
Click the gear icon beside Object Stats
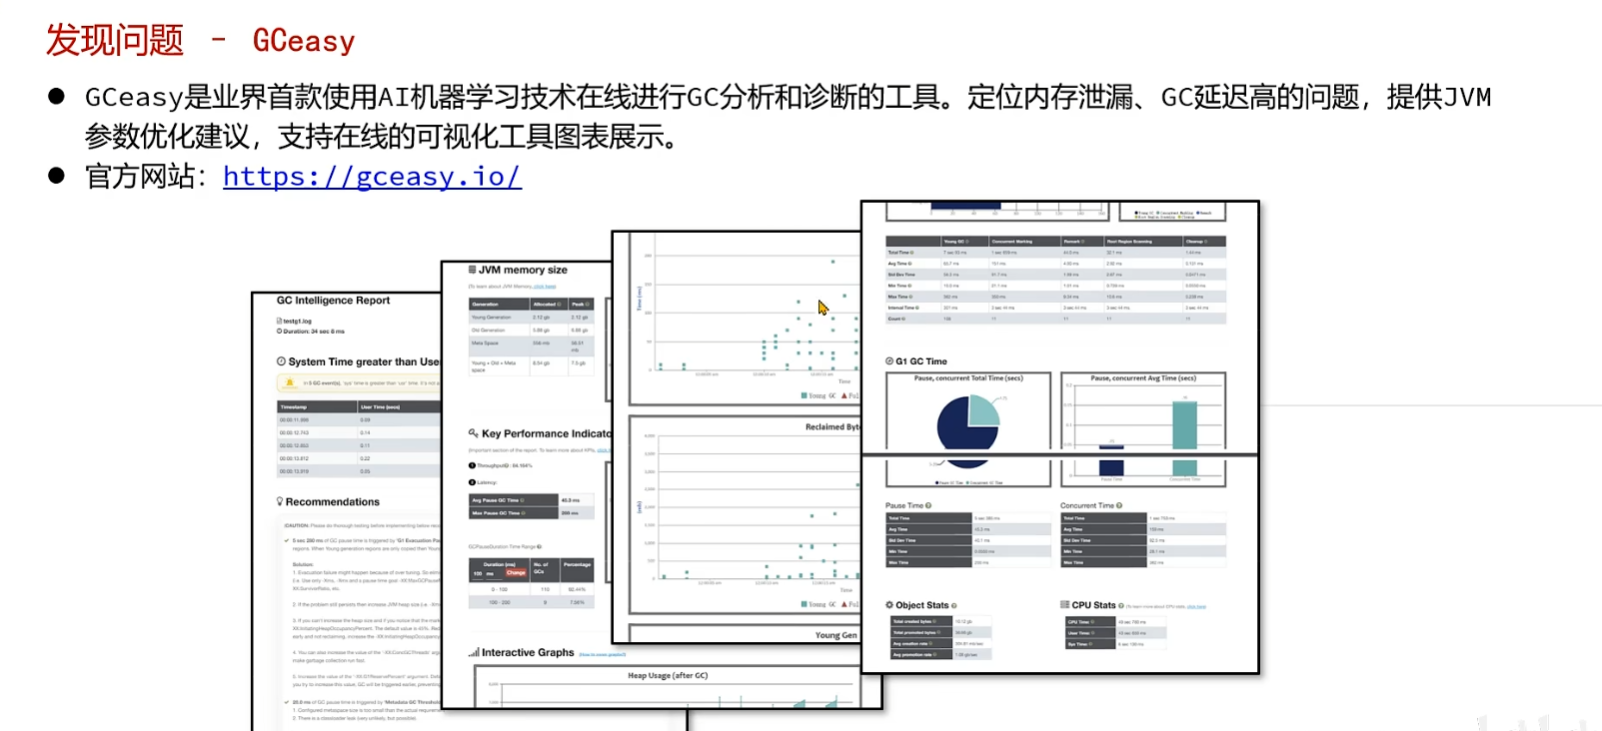click(x=889, y=605)
